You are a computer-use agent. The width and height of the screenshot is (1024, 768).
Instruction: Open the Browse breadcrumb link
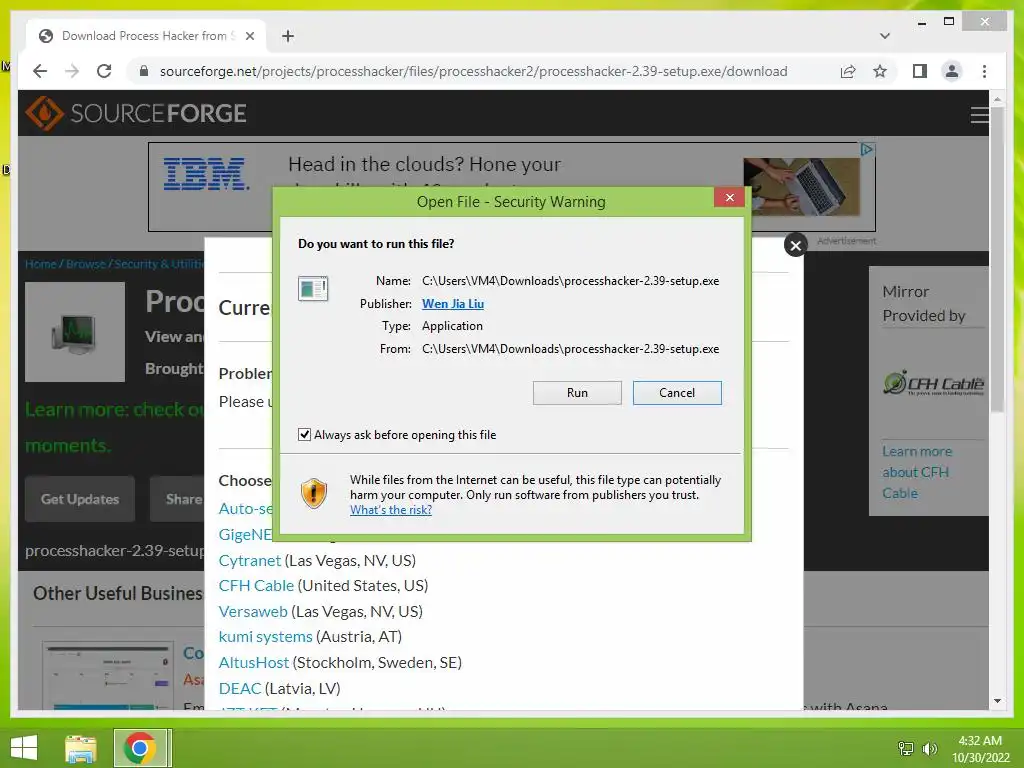pyautogui.click(x=86, y=264)
